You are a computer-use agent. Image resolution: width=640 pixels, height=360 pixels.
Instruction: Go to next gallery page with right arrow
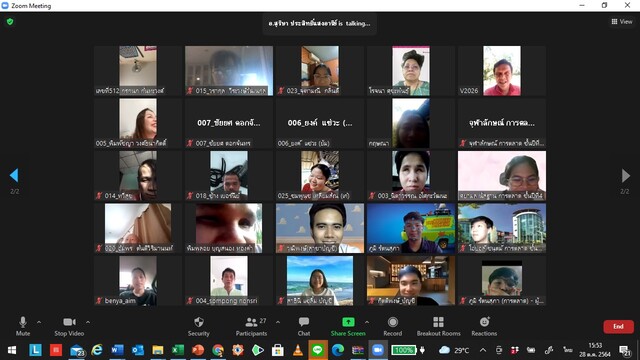click(x=625, y=176)
